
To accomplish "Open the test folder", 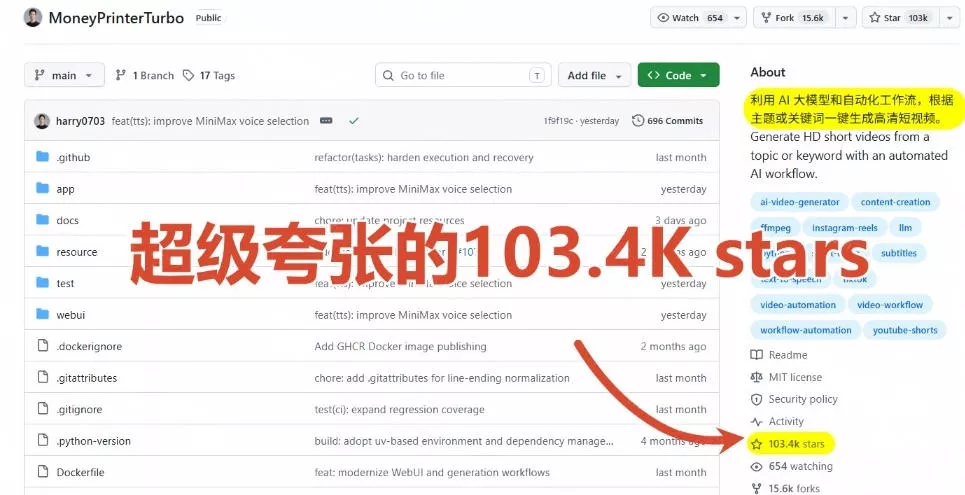I will coord(65,283).
